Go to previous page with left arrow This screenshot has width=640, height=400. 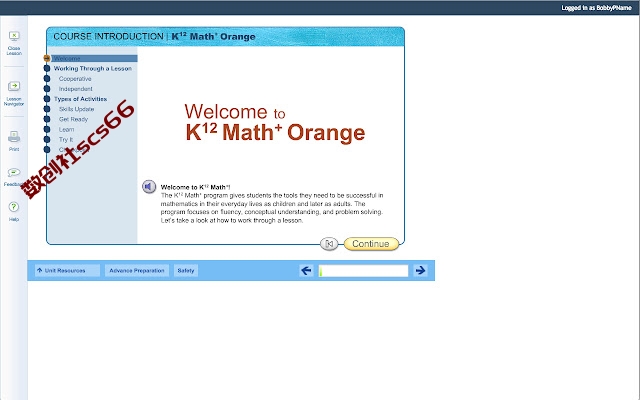(306, 270)
